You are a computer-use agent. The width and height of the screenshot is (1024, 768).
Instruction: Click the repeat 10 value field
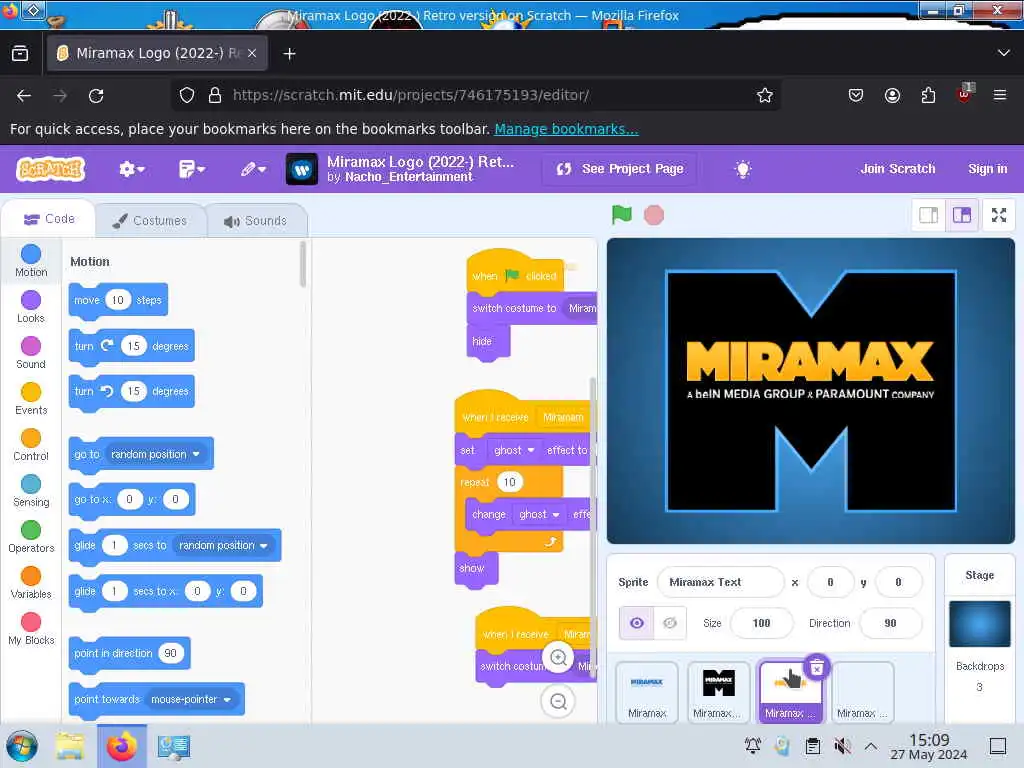(509, 482)
